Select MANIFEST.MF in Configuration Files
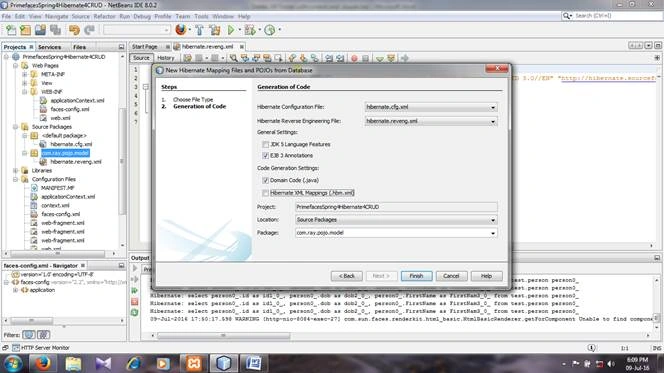Viewport: 664px width, 373px height. [x=58, y=188]
